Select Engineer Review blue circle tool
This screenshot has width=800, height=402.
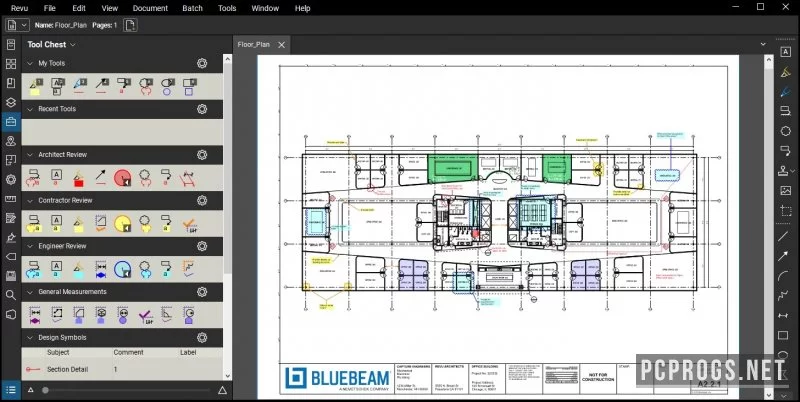[x=122, y=269]
